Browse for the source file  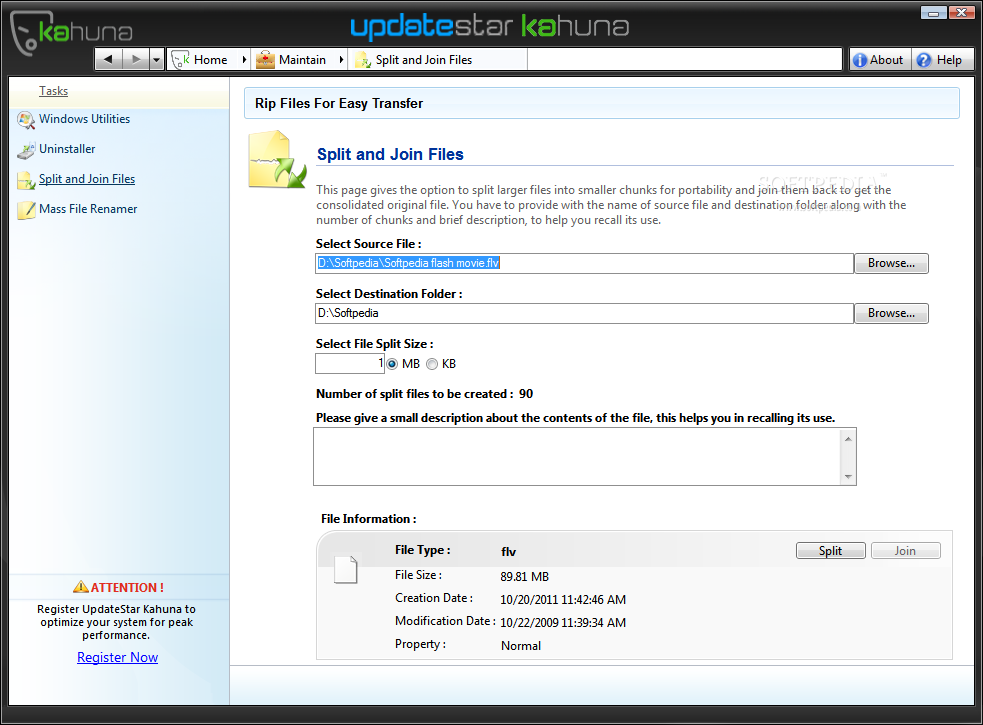[891, 263]
